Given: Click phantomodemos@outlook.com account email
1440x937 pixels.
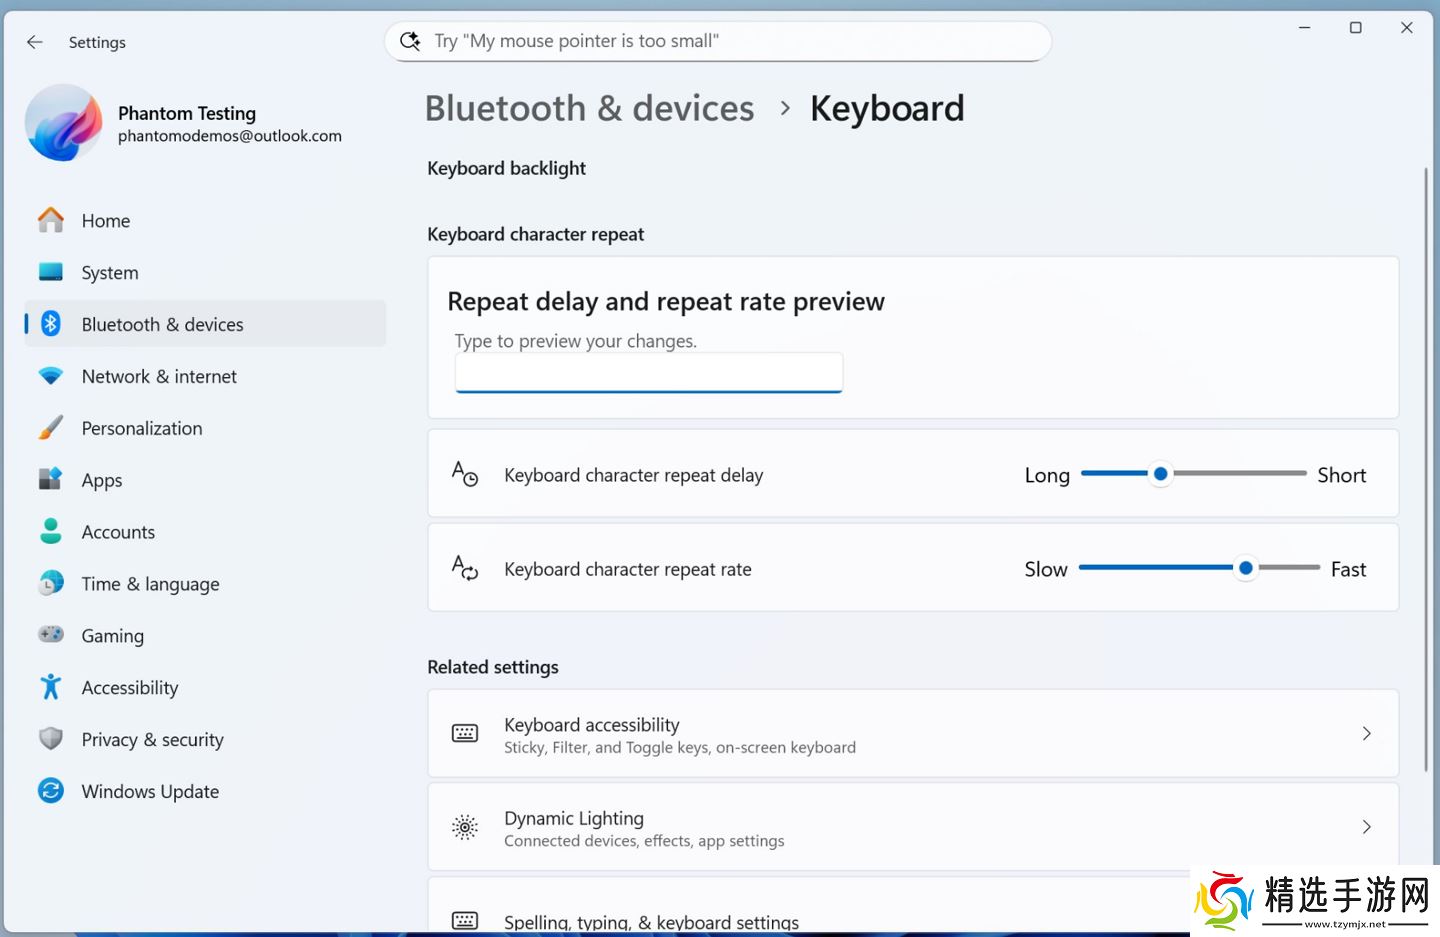Looking at the screenshot, I should coord(229,136).
